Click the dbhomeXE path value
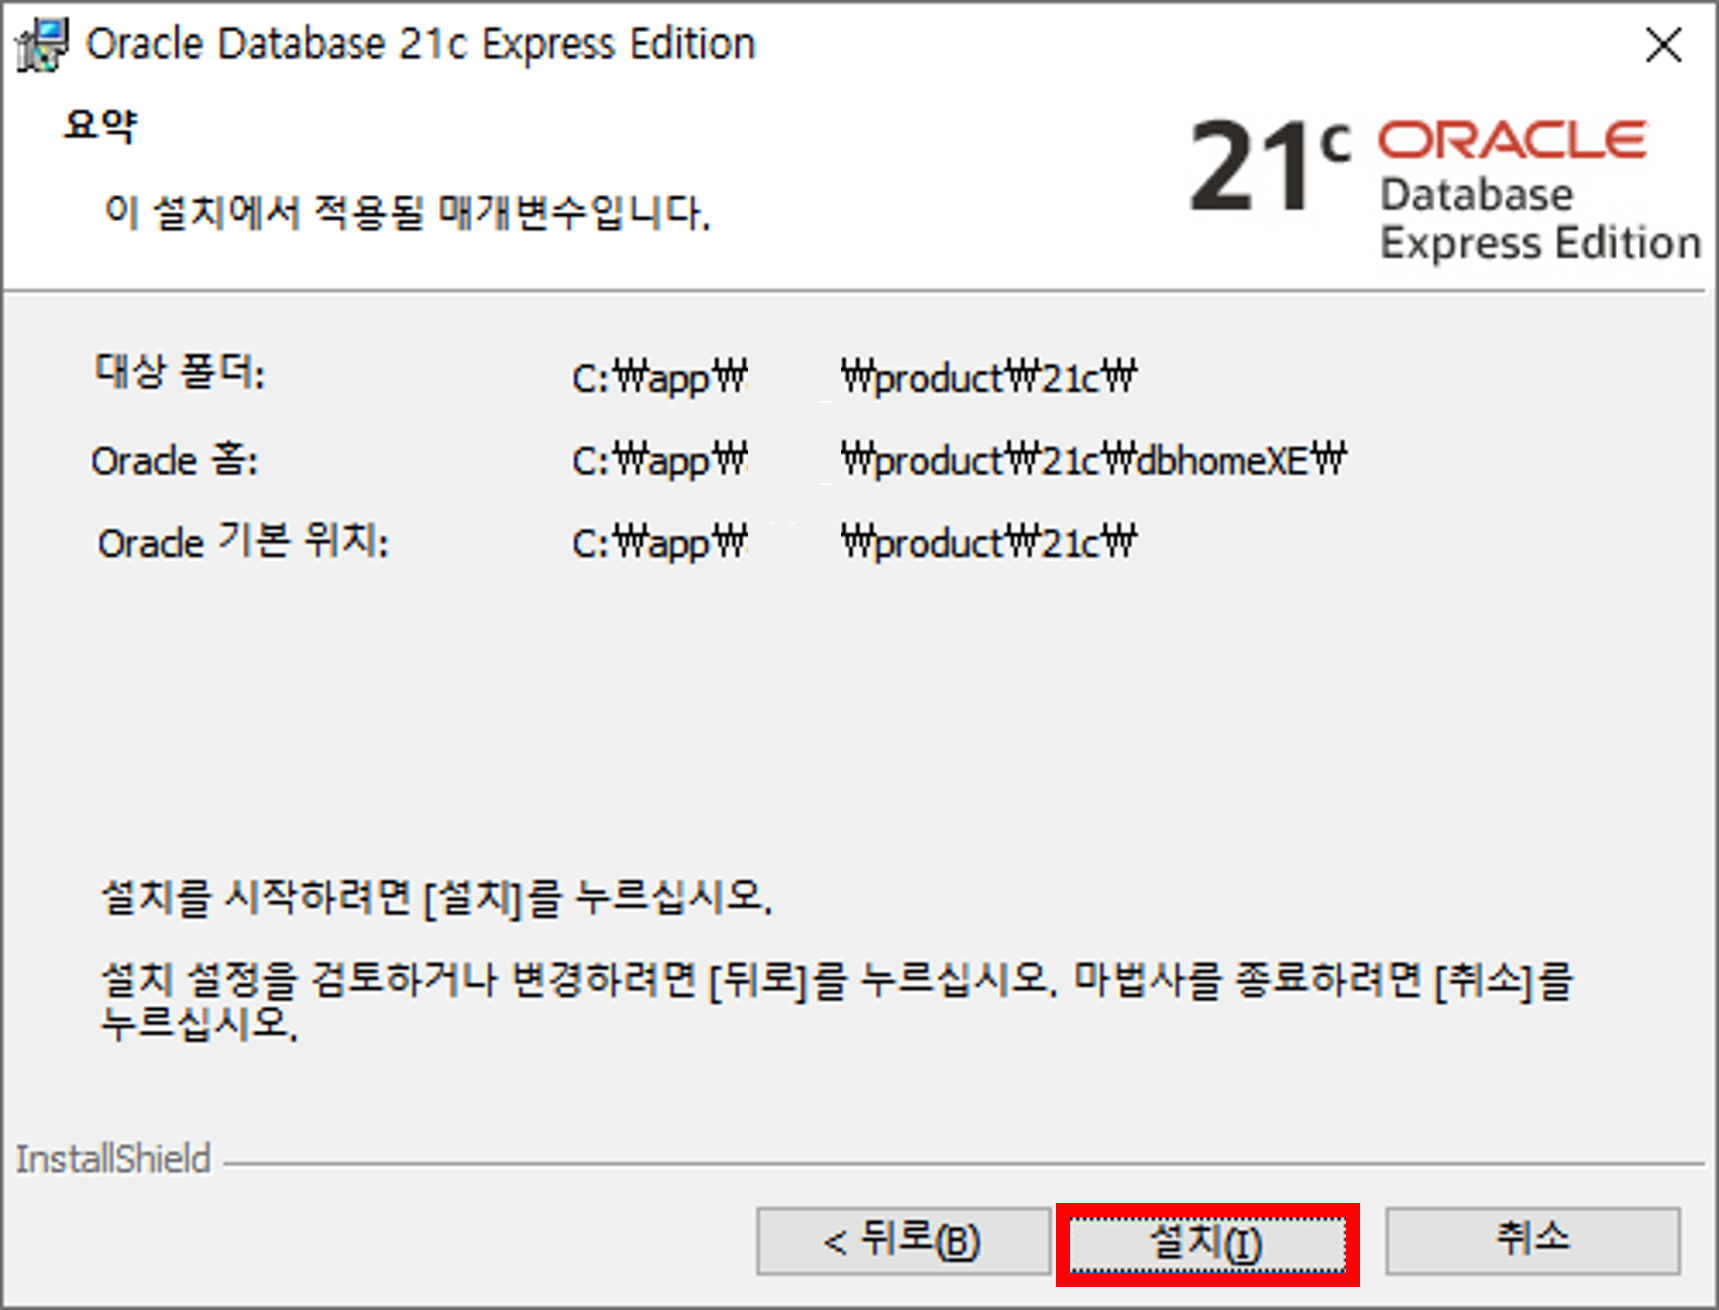The image size is (1719, 1310). tap(959, 461)
